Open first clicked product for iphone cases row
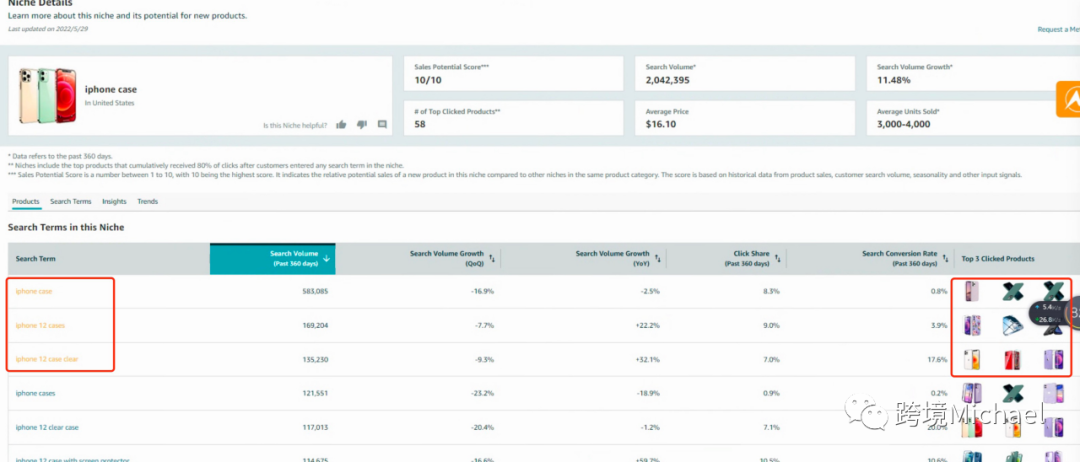Screen dimensions: 1080x462 click(x=972, y=393)
